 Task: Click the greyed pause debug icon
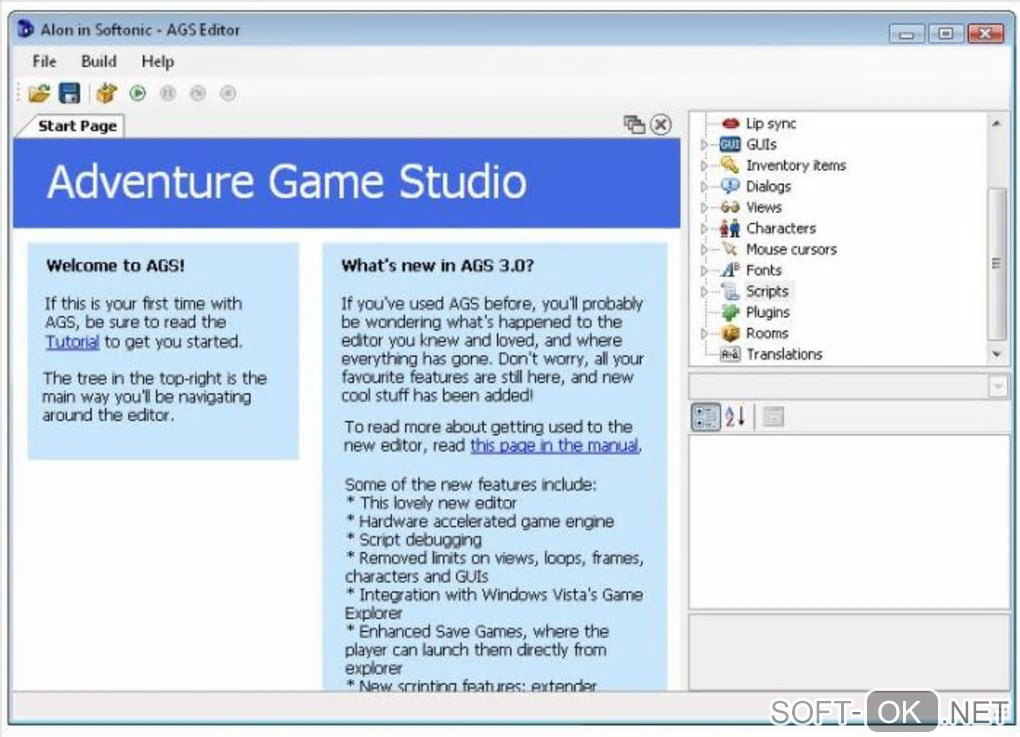point(168,94)
